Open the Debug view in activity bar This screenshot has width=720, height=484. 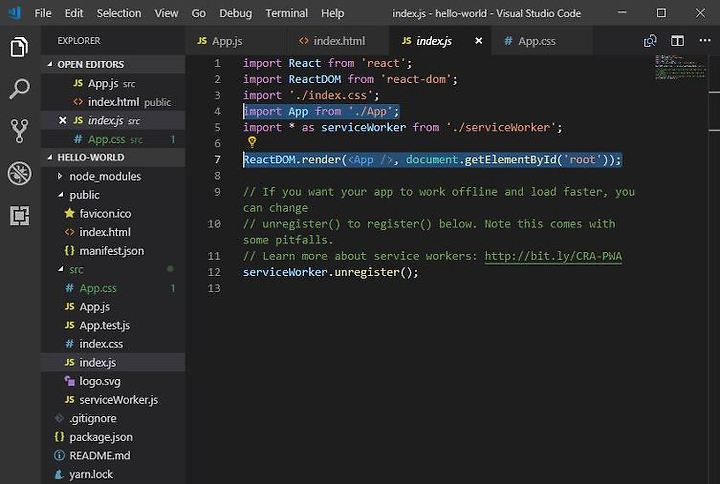click(19, 173)
